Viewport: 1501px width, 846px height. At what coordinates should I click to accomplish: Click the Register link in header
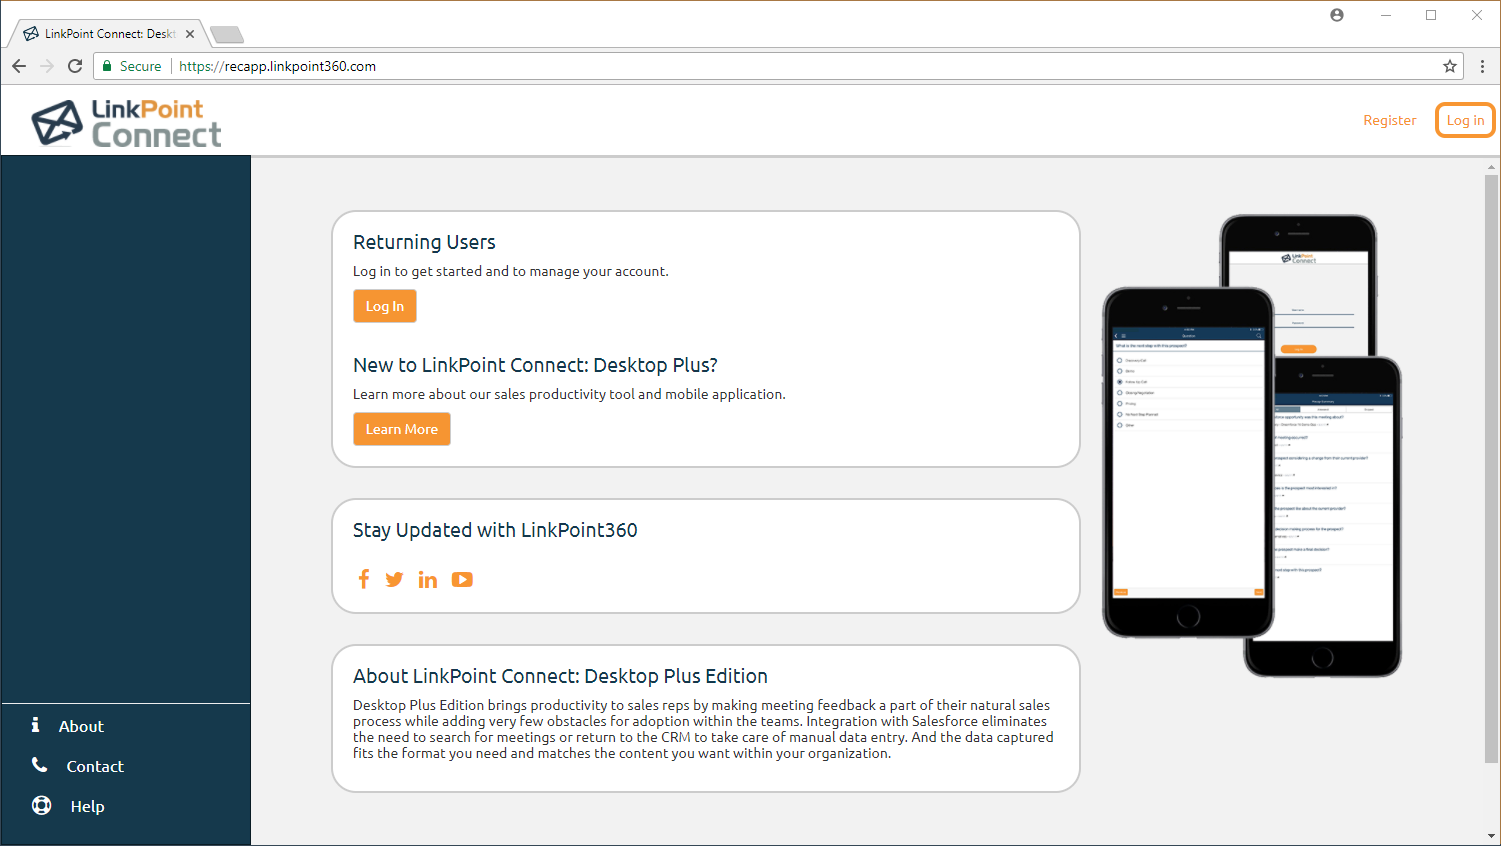[1389, 120]
